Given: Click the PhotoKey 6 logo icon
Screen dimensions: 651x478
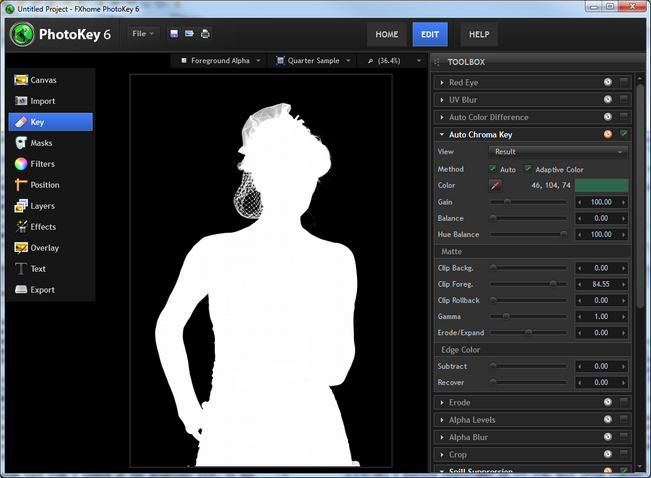Looking at the screenshot, I should point(22,34).
